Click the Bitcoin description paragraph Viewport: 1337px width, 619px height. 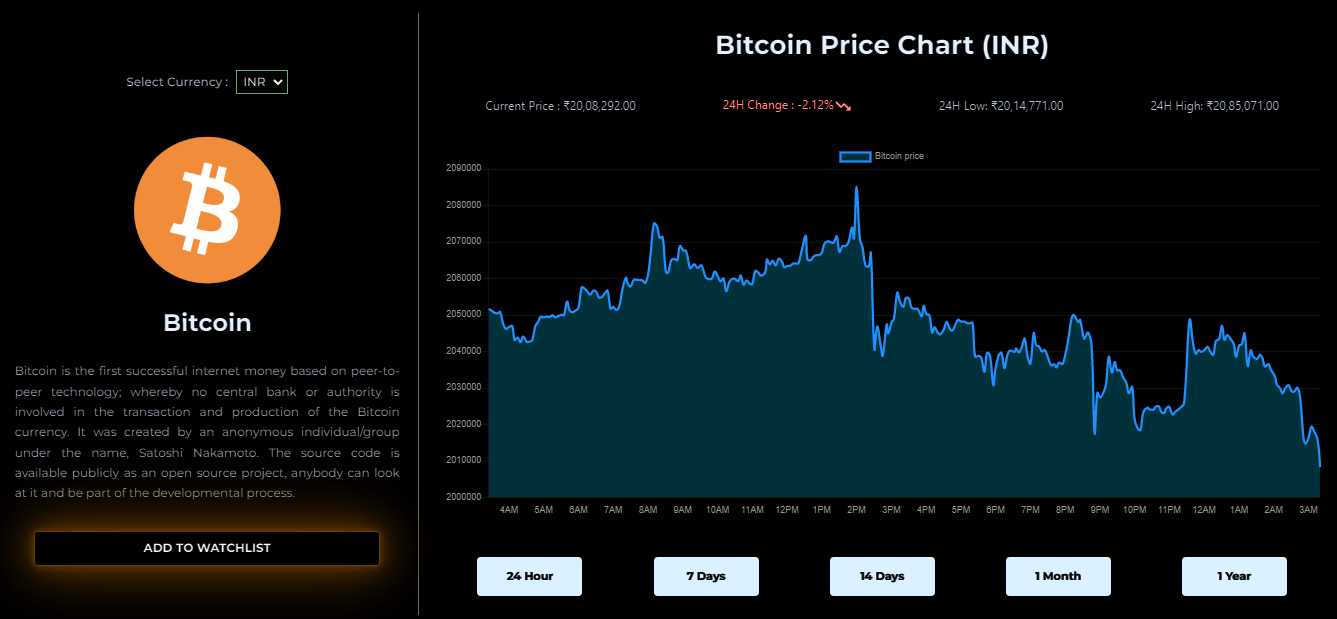[207, 431]
